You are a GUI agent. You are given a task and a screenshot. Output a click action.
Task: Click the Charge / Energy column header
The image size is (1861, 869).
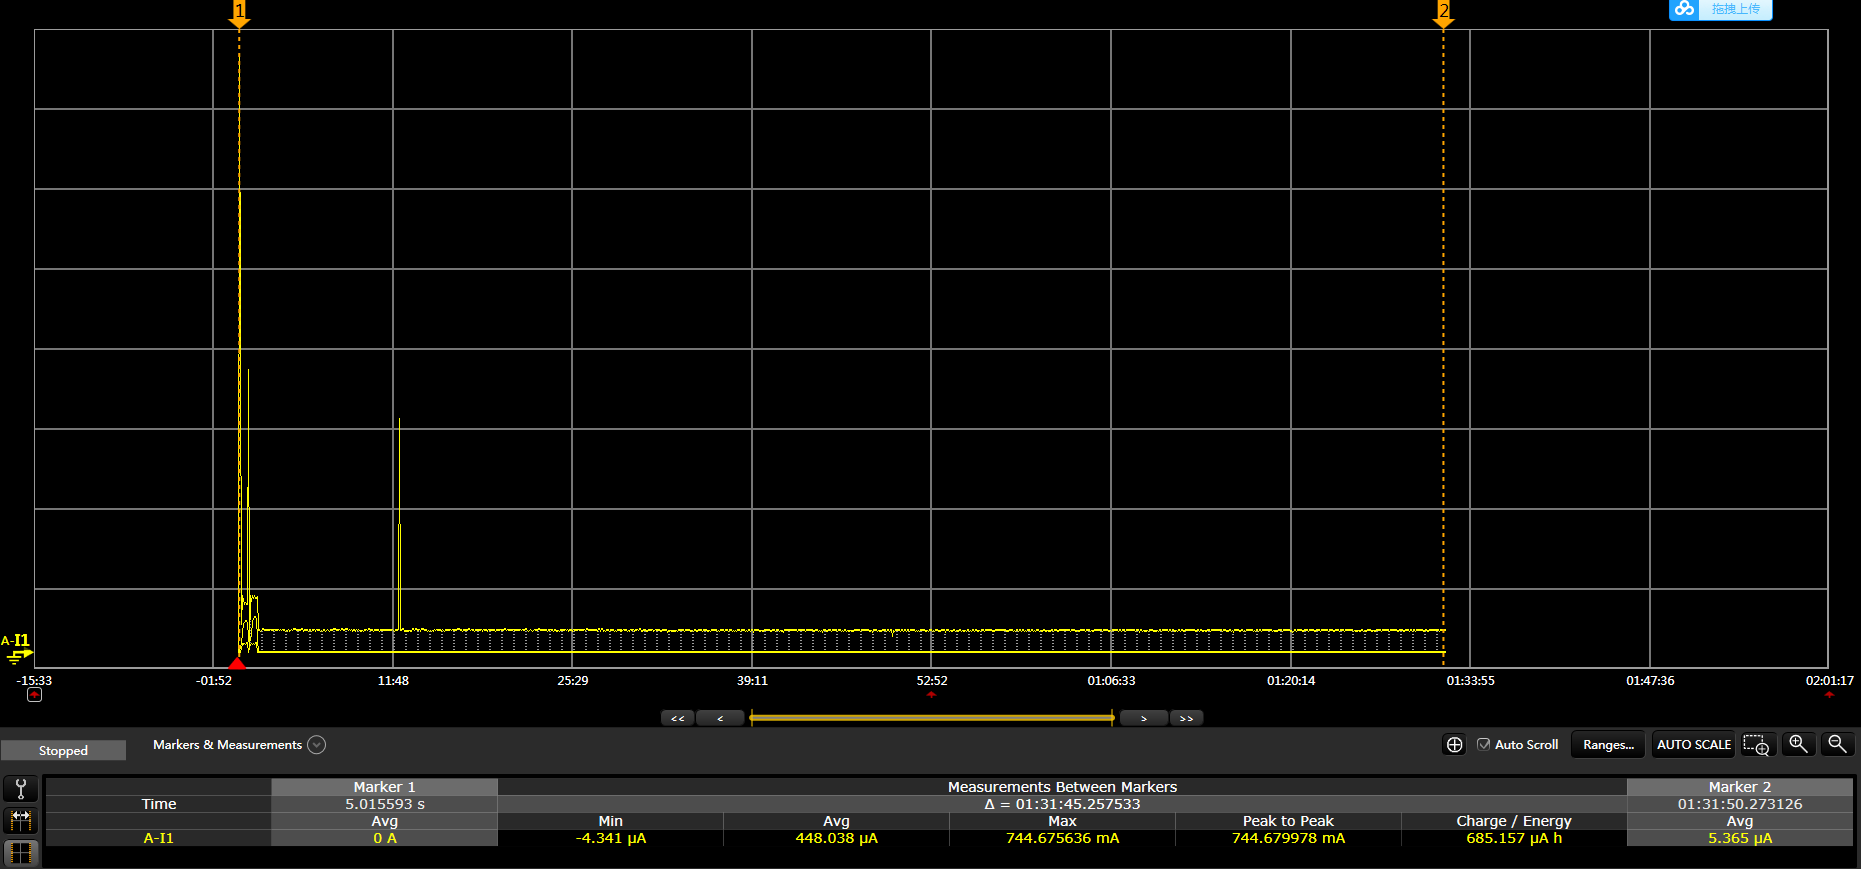(x=1514, y=821)
